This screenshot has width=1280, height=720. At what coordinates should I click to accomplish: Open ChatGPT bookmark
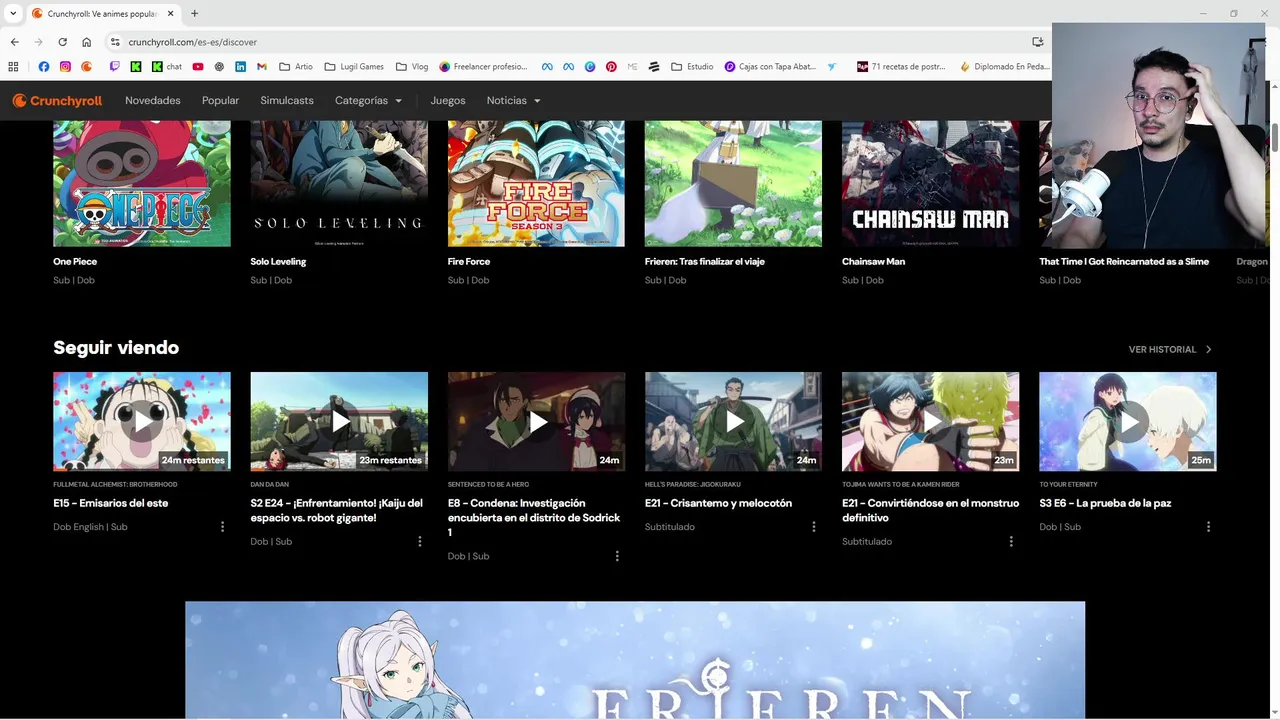tap(219, 67)
